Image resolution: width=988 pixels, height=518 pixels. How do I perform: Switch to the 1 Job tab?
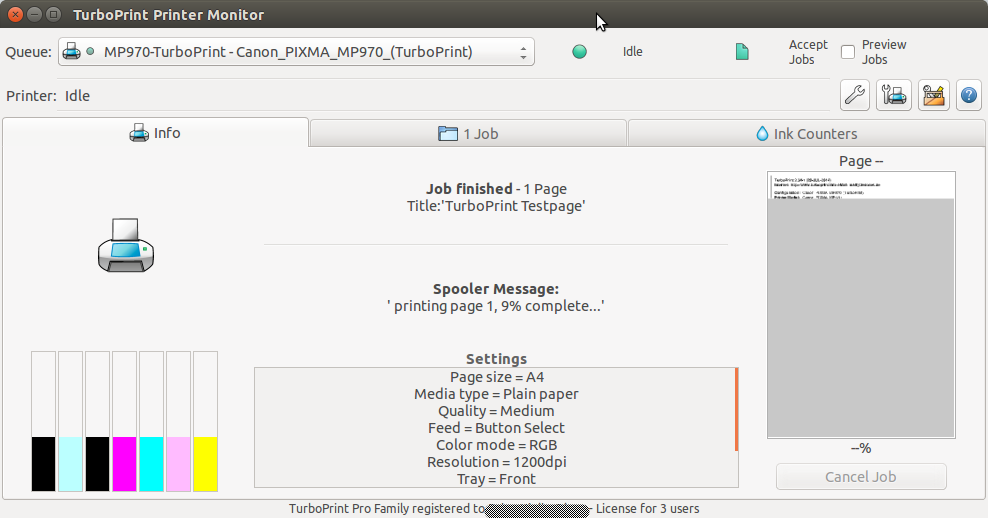468,133
